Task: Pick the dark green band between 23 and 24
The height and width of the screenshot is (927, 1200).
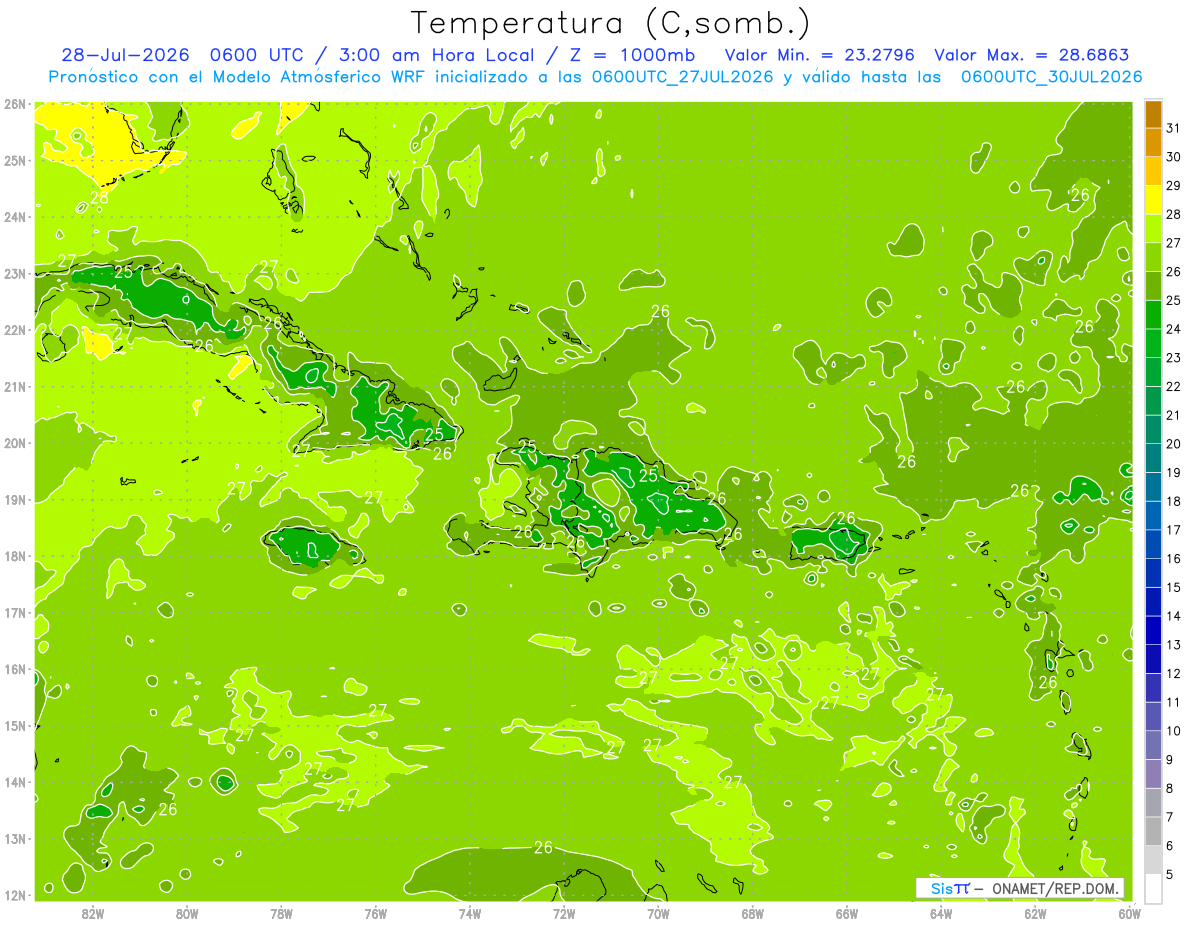Action: pyautogui.click(x=1153, y=344)
